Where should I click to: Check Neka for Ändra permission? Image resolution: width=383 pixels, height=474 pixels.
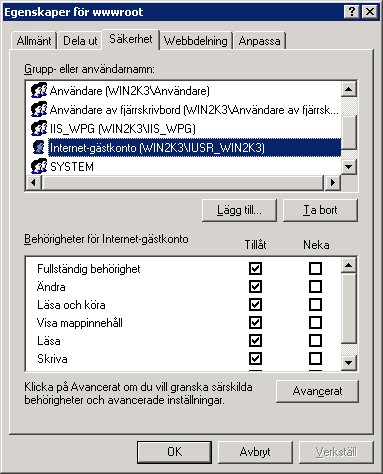315,286
